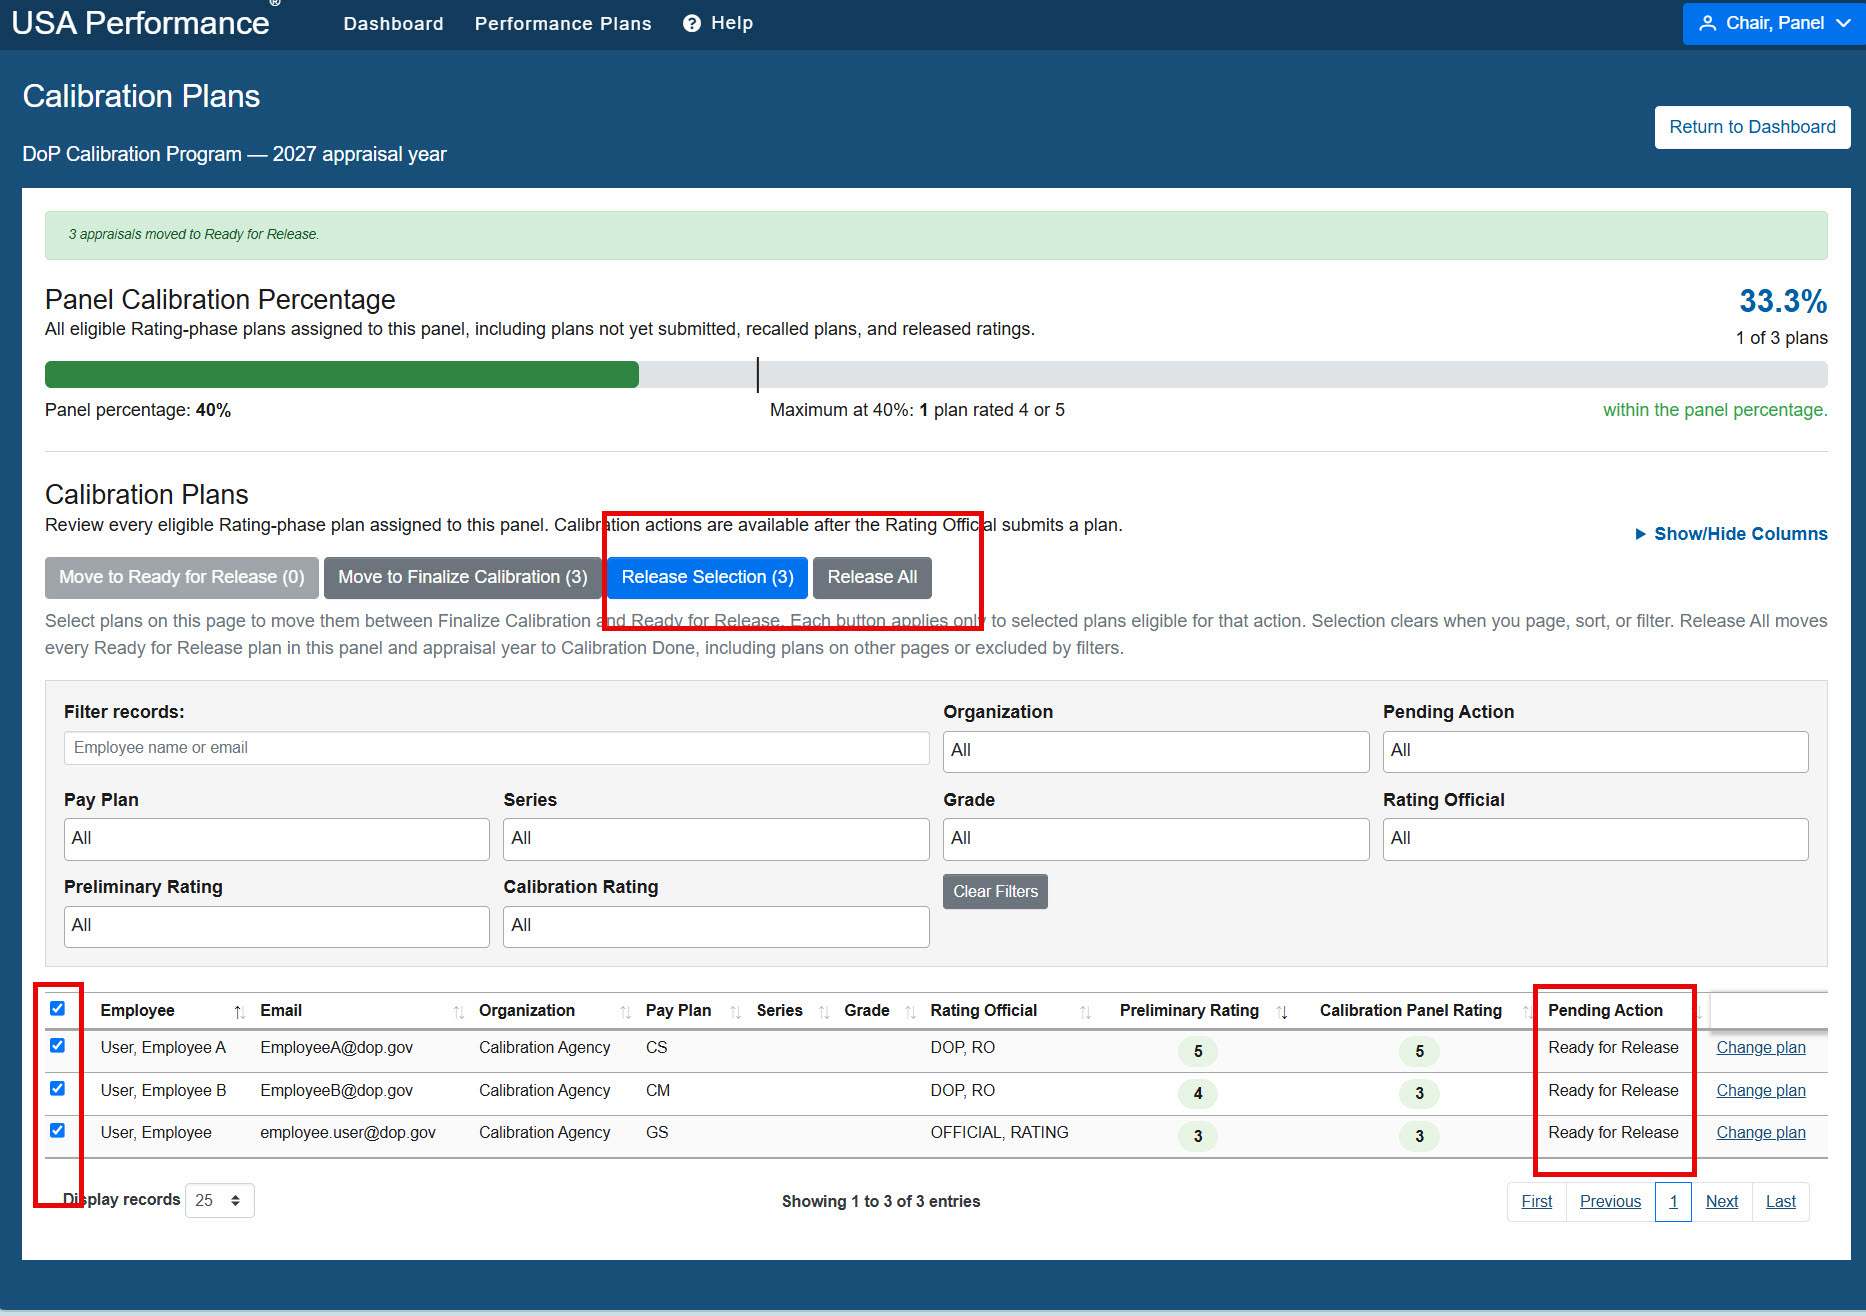The width and height of the screenshot is (1866, 1316).
Task: Uncheck the employee.user@dop.gov row checkbox
Action: pyautogui.click(x=57, y=1130)
